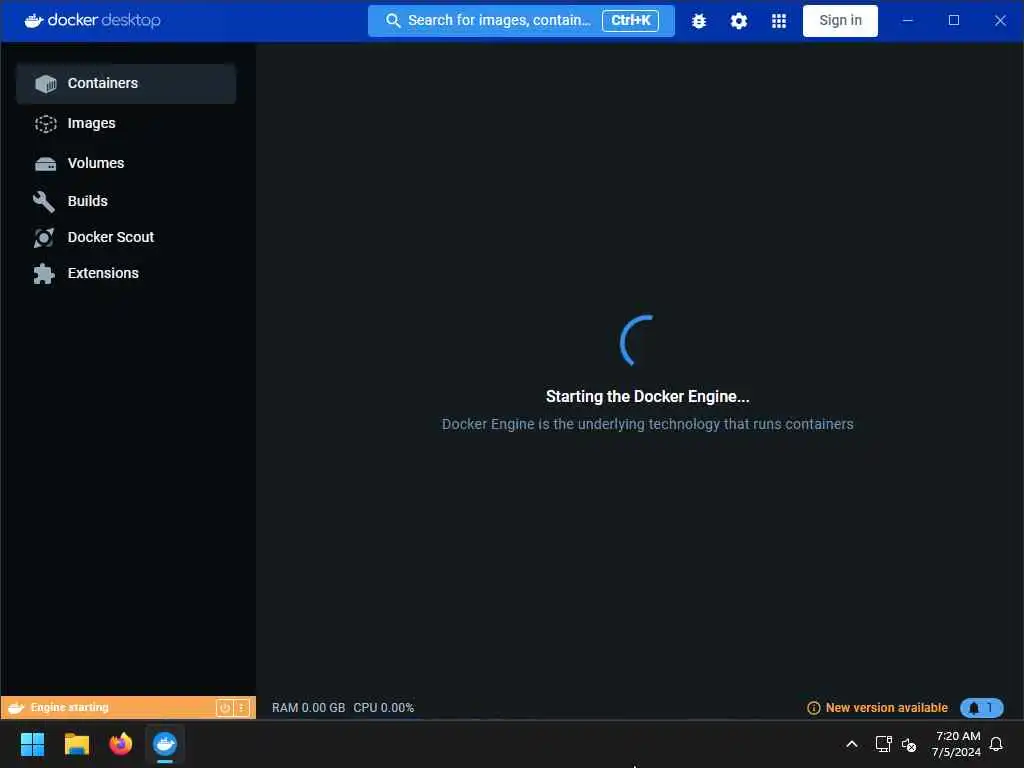Open notifications bell badge
The width and height of the screenshot is (1024, 768).
point(982,707)
